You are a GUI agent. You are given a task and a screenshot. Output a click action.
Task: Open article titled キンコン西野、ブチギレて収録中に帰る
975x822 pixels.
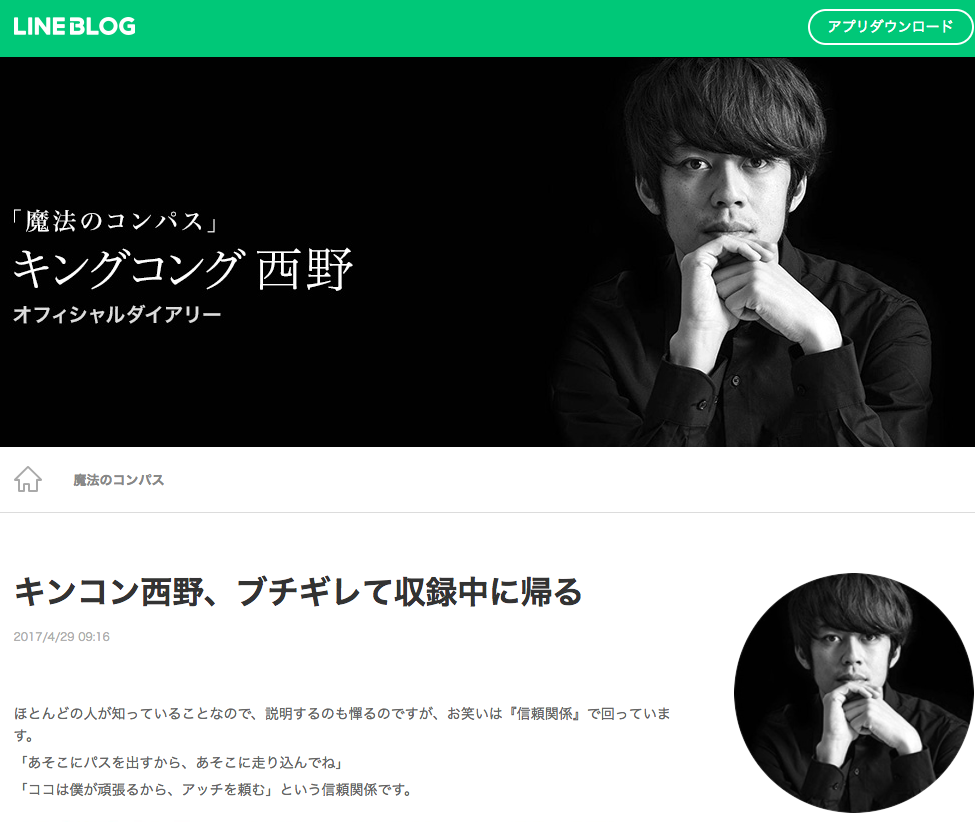tap(297, 591)
